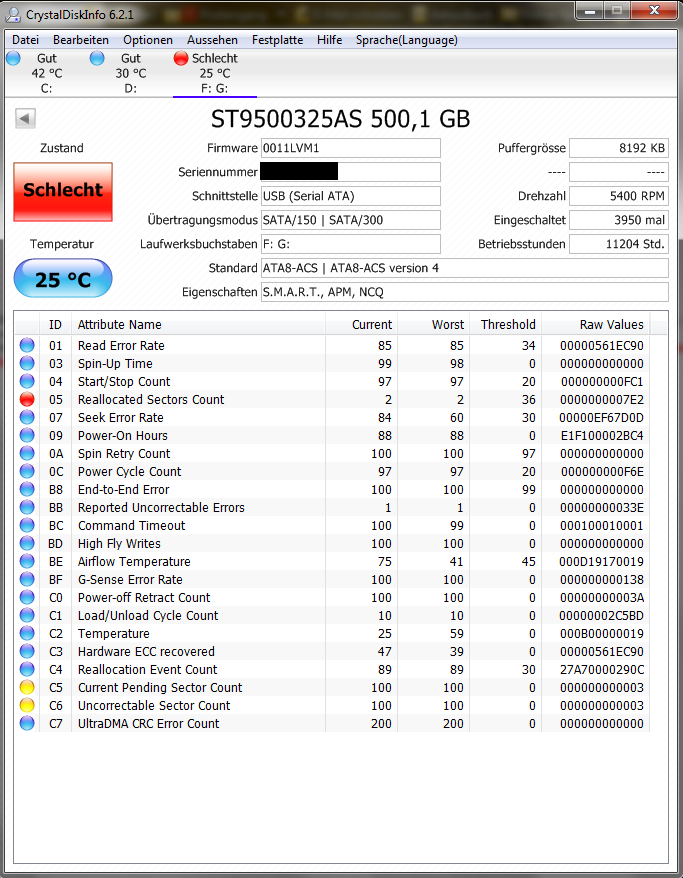Click the blue icon for Spin-Up Time

pyautogui.click(x=27, y=363)
